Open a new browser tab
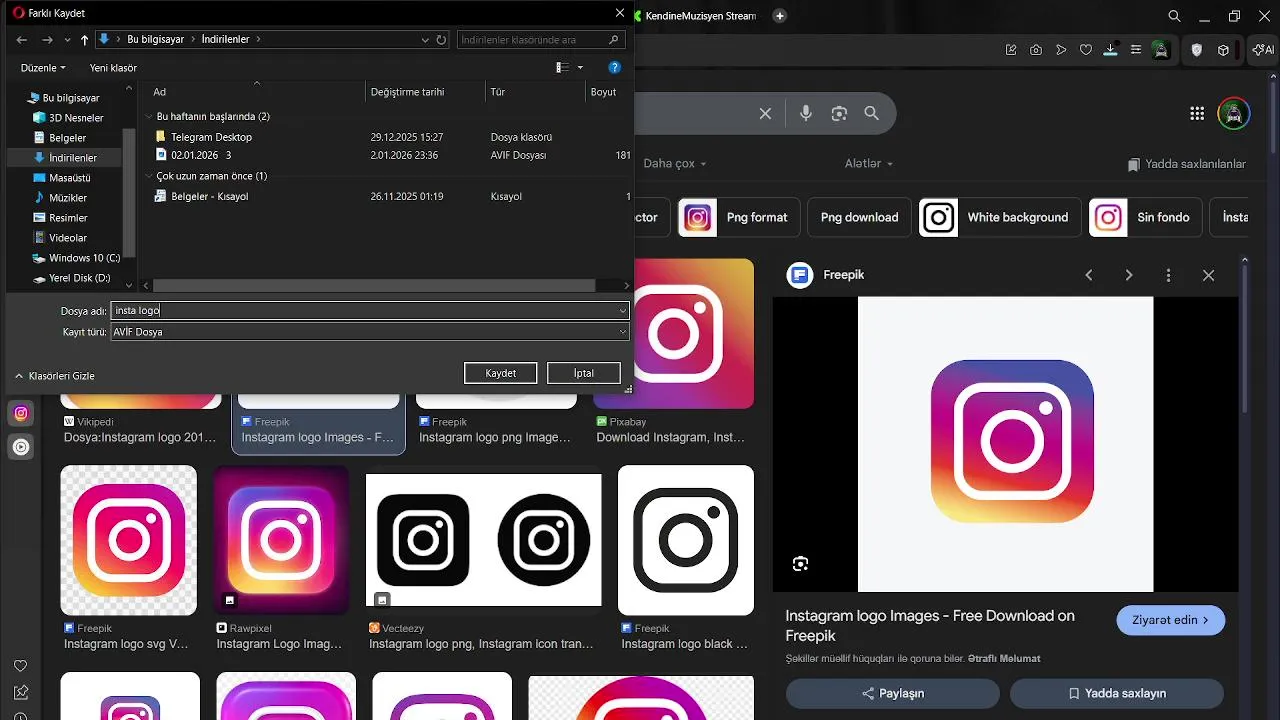This screenshot has height=720, width=1280. 780,16
